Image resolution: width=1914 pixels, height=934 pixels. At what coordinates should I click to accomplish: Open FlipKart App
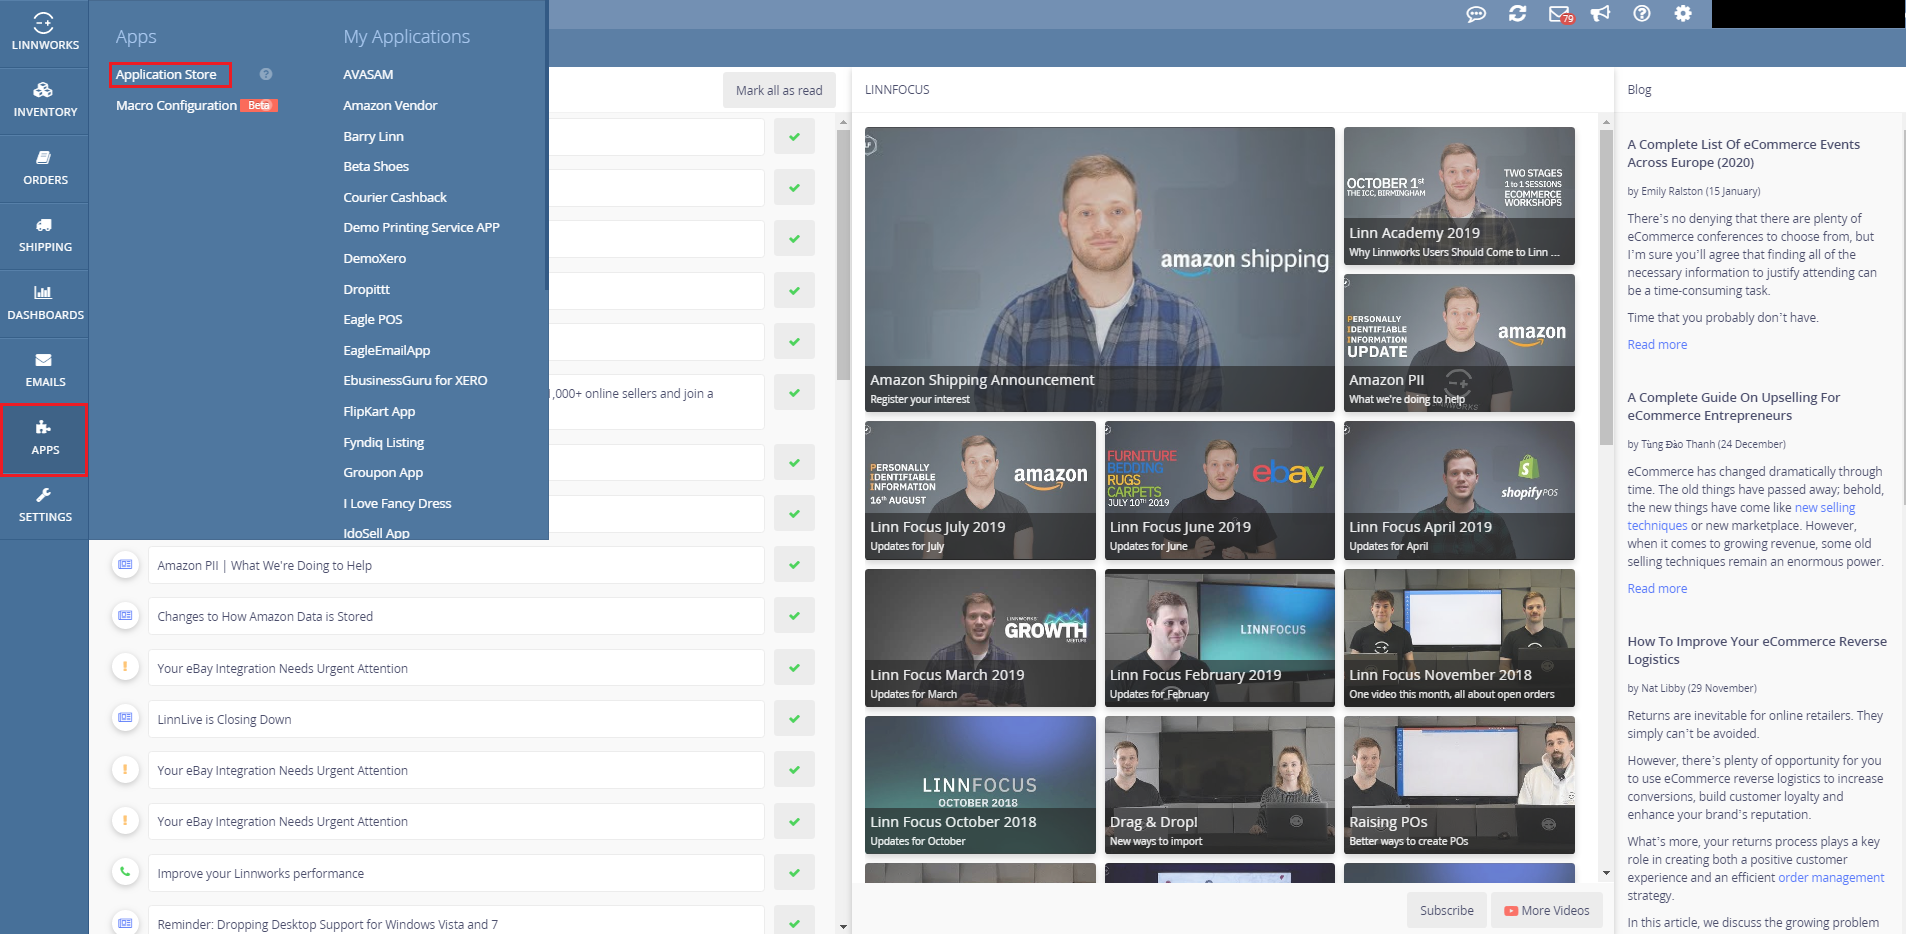[379, 411]
